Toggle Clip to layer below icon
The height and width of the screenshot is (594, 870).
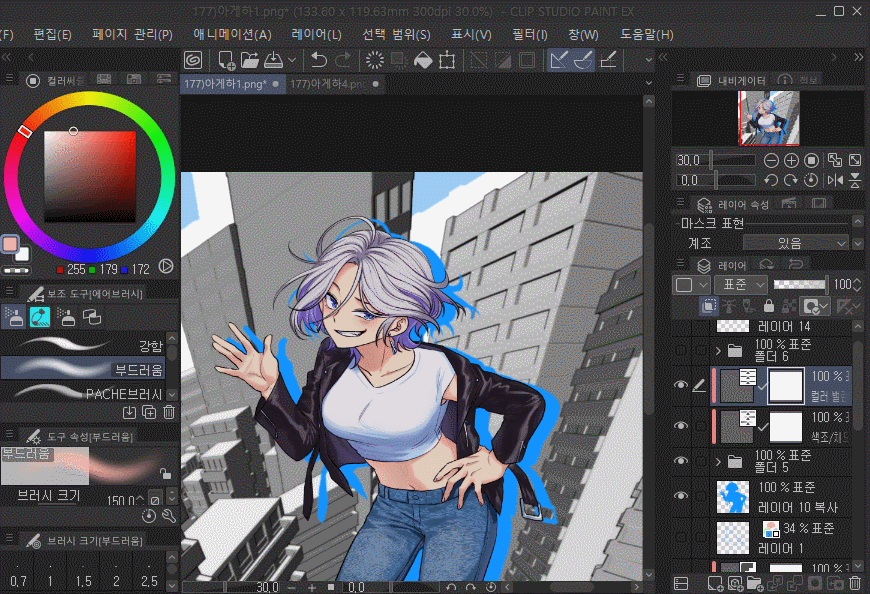(709, 306)
